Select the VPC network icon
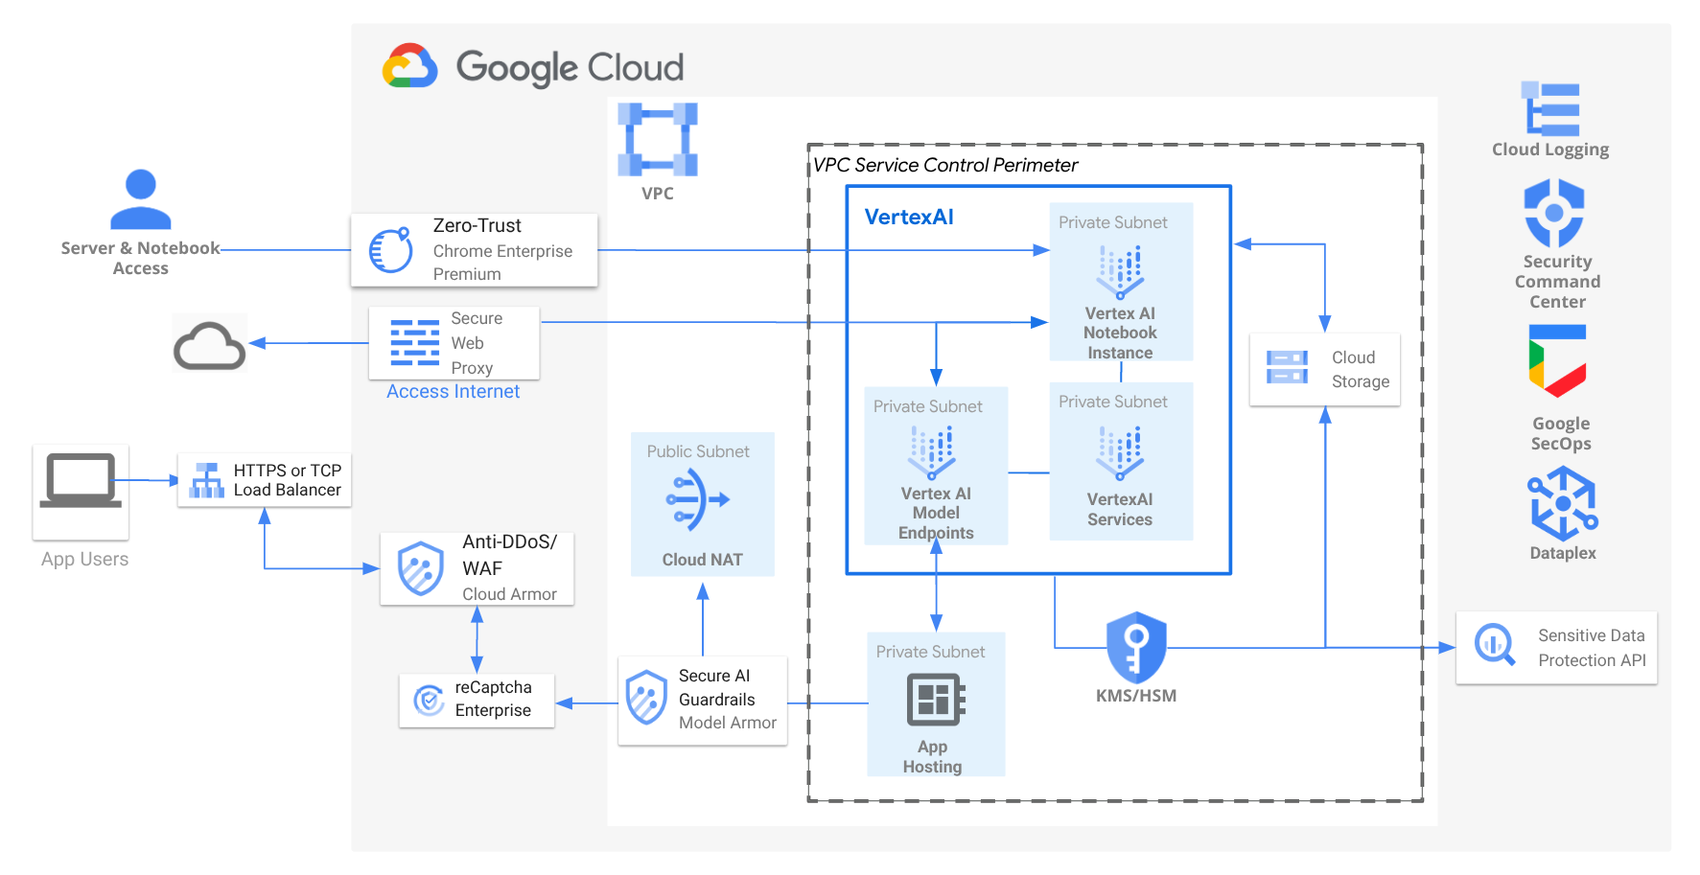The image size is (1700, 875). 657,140
